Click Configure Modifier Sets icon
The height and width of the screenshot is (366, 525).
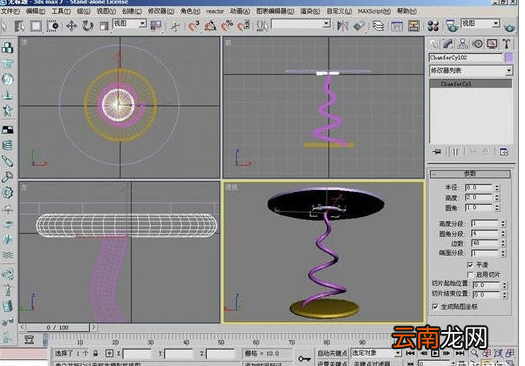click(x=504, y=152)
